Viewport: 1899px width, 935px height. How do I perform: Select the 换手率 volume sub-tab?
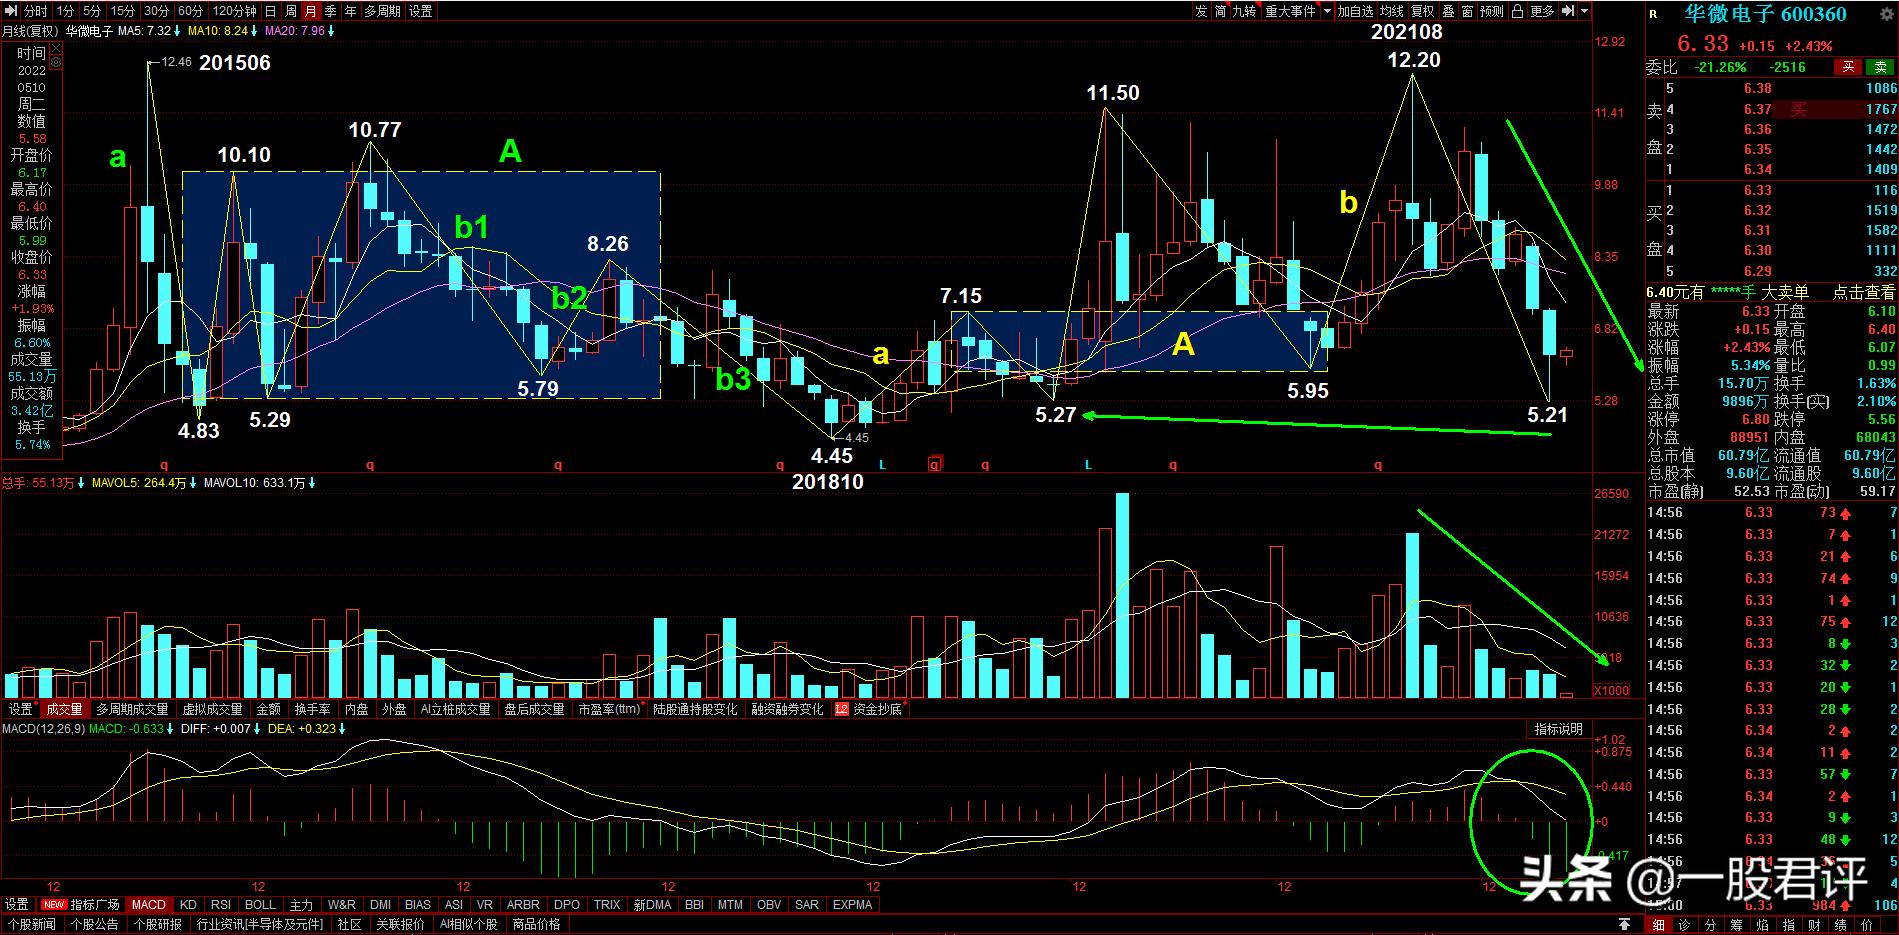tap(313, 709)
